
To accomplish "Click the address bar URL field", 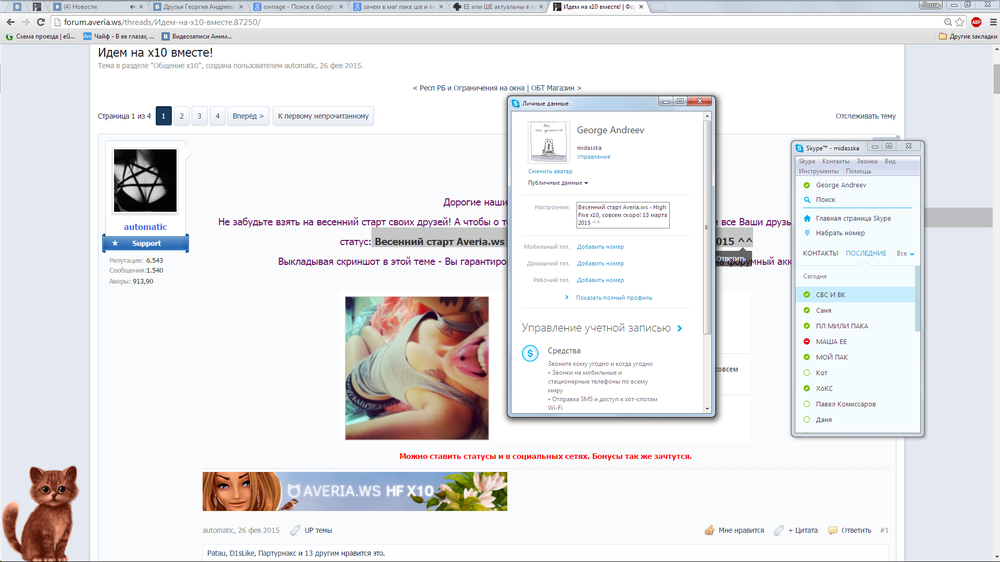I will [497, 22].
